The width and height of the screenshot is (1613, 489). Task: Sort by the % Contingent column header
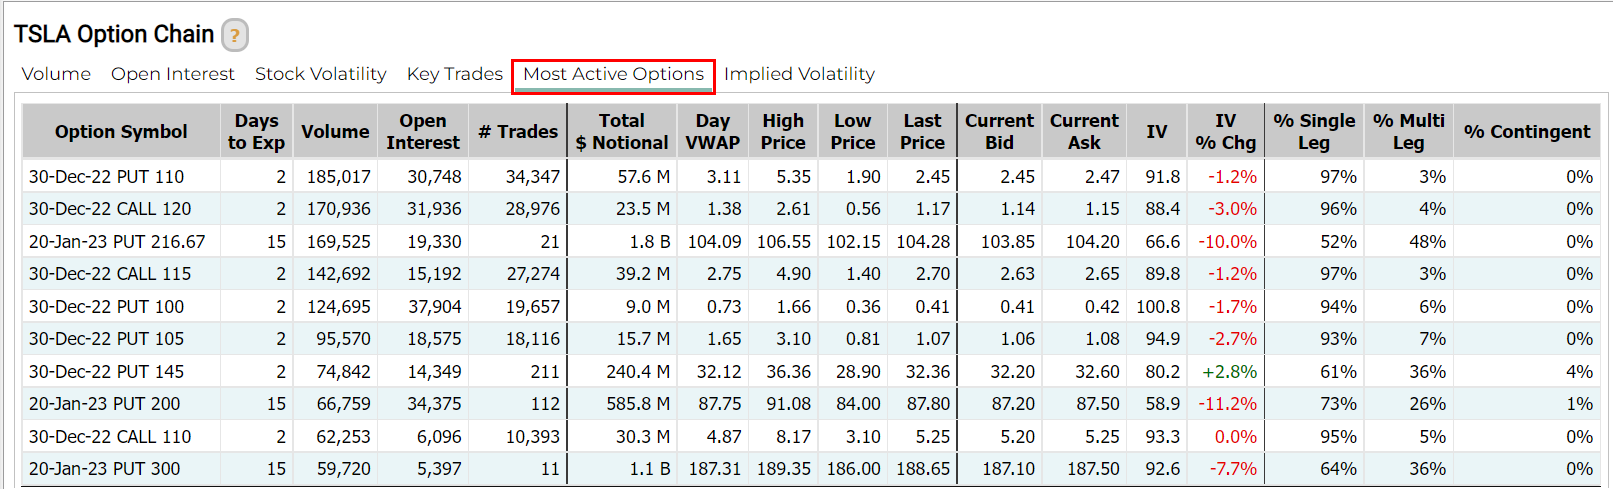tap(1526, 132)
